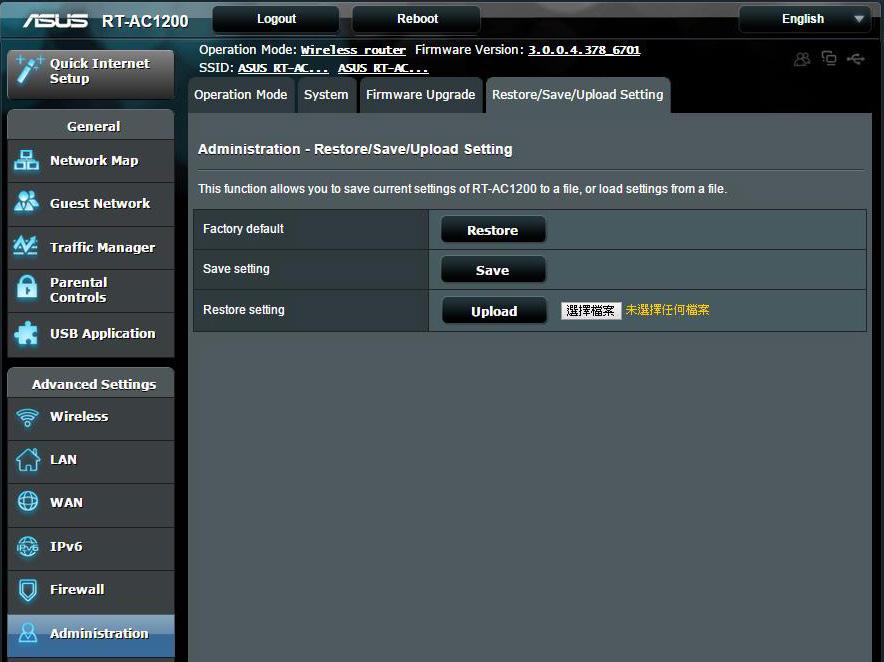Open Traffic Manager menu item
Image resolution: width=884 pixels, height=662 pixels.
point(91,248)
